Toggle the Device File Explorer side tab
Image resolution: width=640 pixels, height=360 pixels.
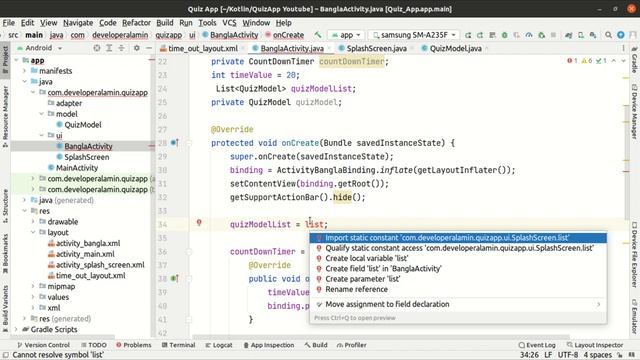(x=635, y=254)
